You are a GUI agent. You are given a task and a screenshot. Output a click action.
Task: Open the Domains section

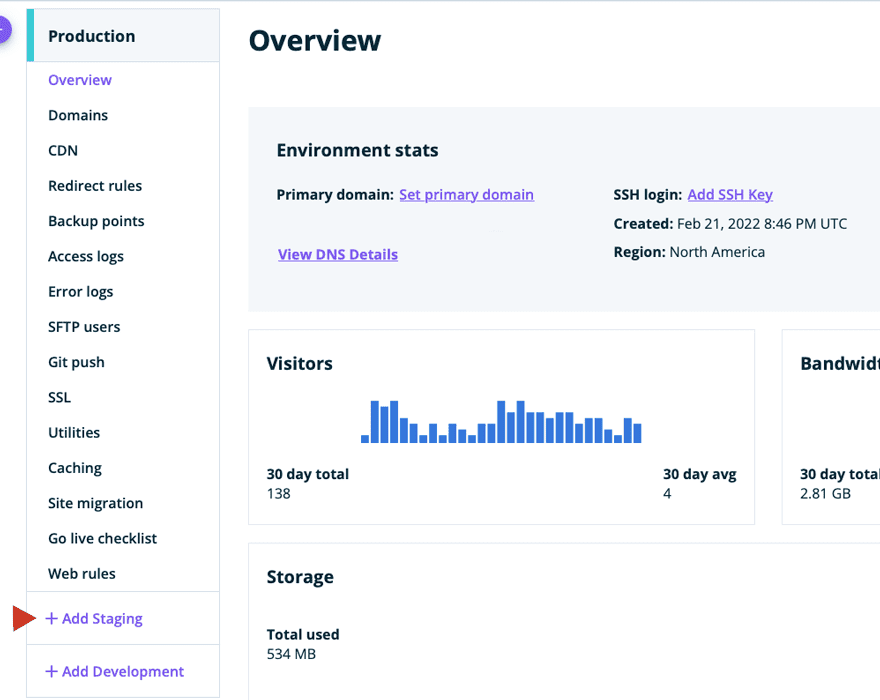pos(78,115)
